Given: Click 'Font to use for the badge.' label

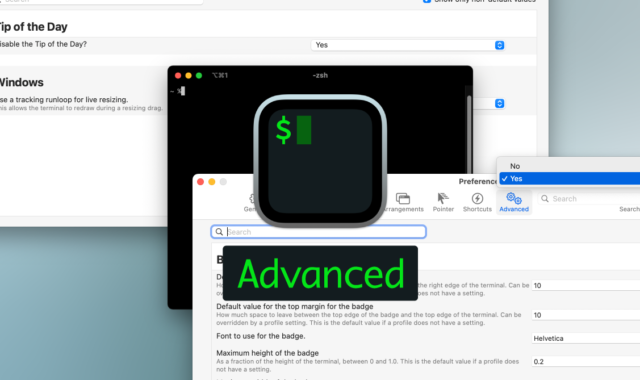Looking at the screenshot, I should [x=260, y=336].
